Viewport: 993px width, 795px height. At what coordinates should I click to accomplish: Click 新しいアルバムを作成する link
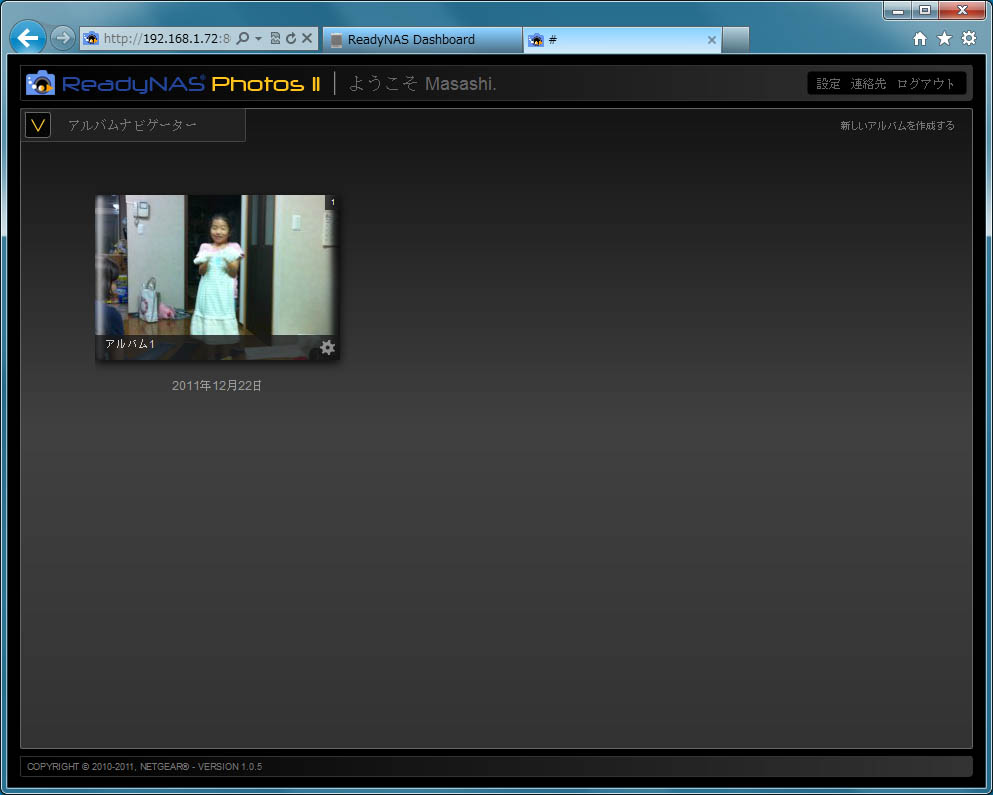click(x=897, y=126)
